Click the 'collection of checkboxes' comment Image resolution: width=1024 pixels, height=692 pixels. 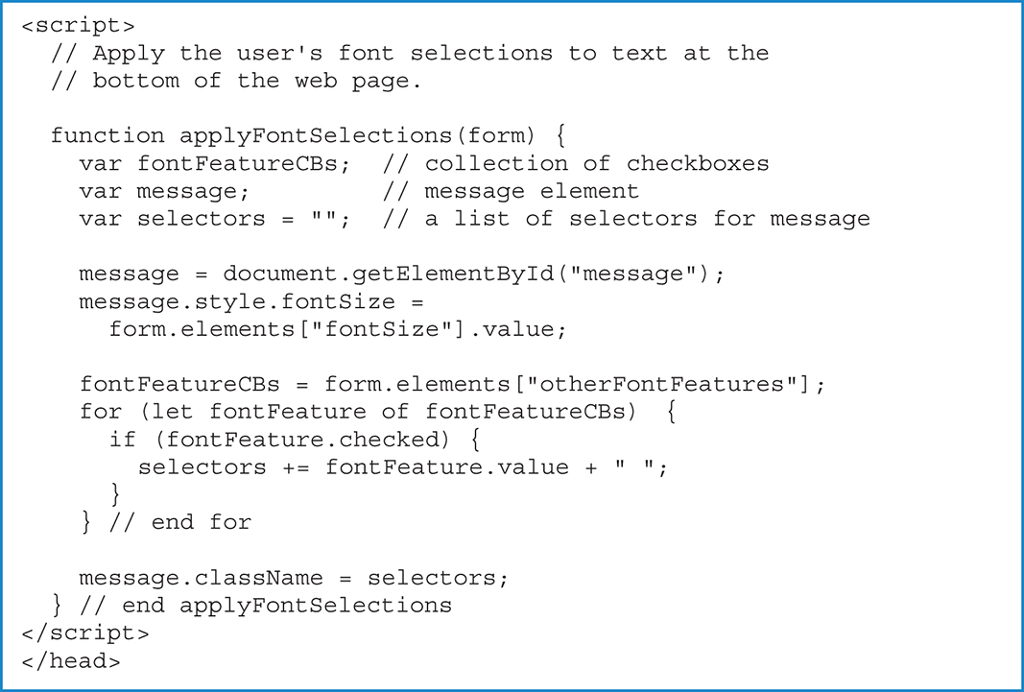(x=576, y=163)
